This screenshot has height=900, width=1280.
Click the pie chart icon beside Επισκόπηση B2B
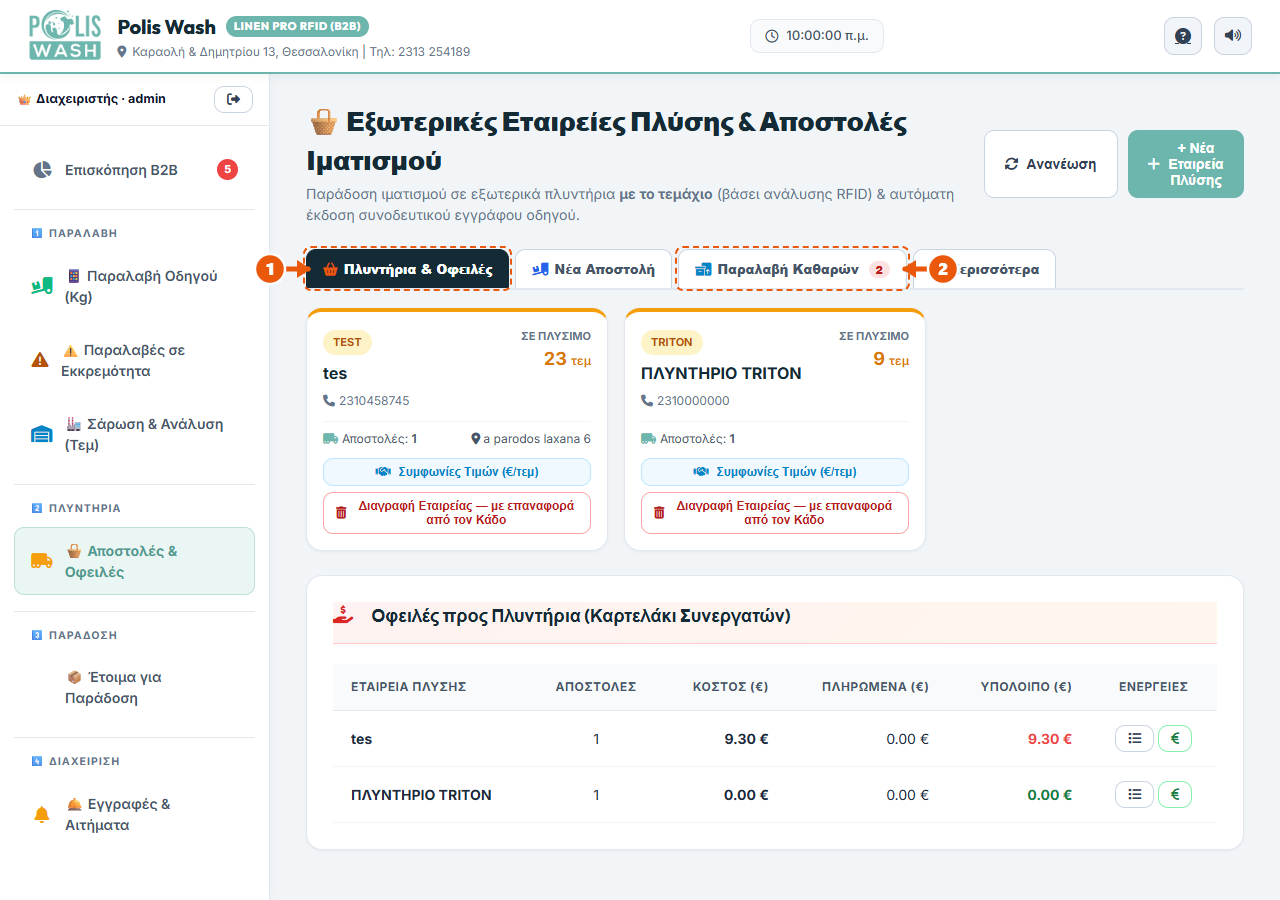pos(42,170)
